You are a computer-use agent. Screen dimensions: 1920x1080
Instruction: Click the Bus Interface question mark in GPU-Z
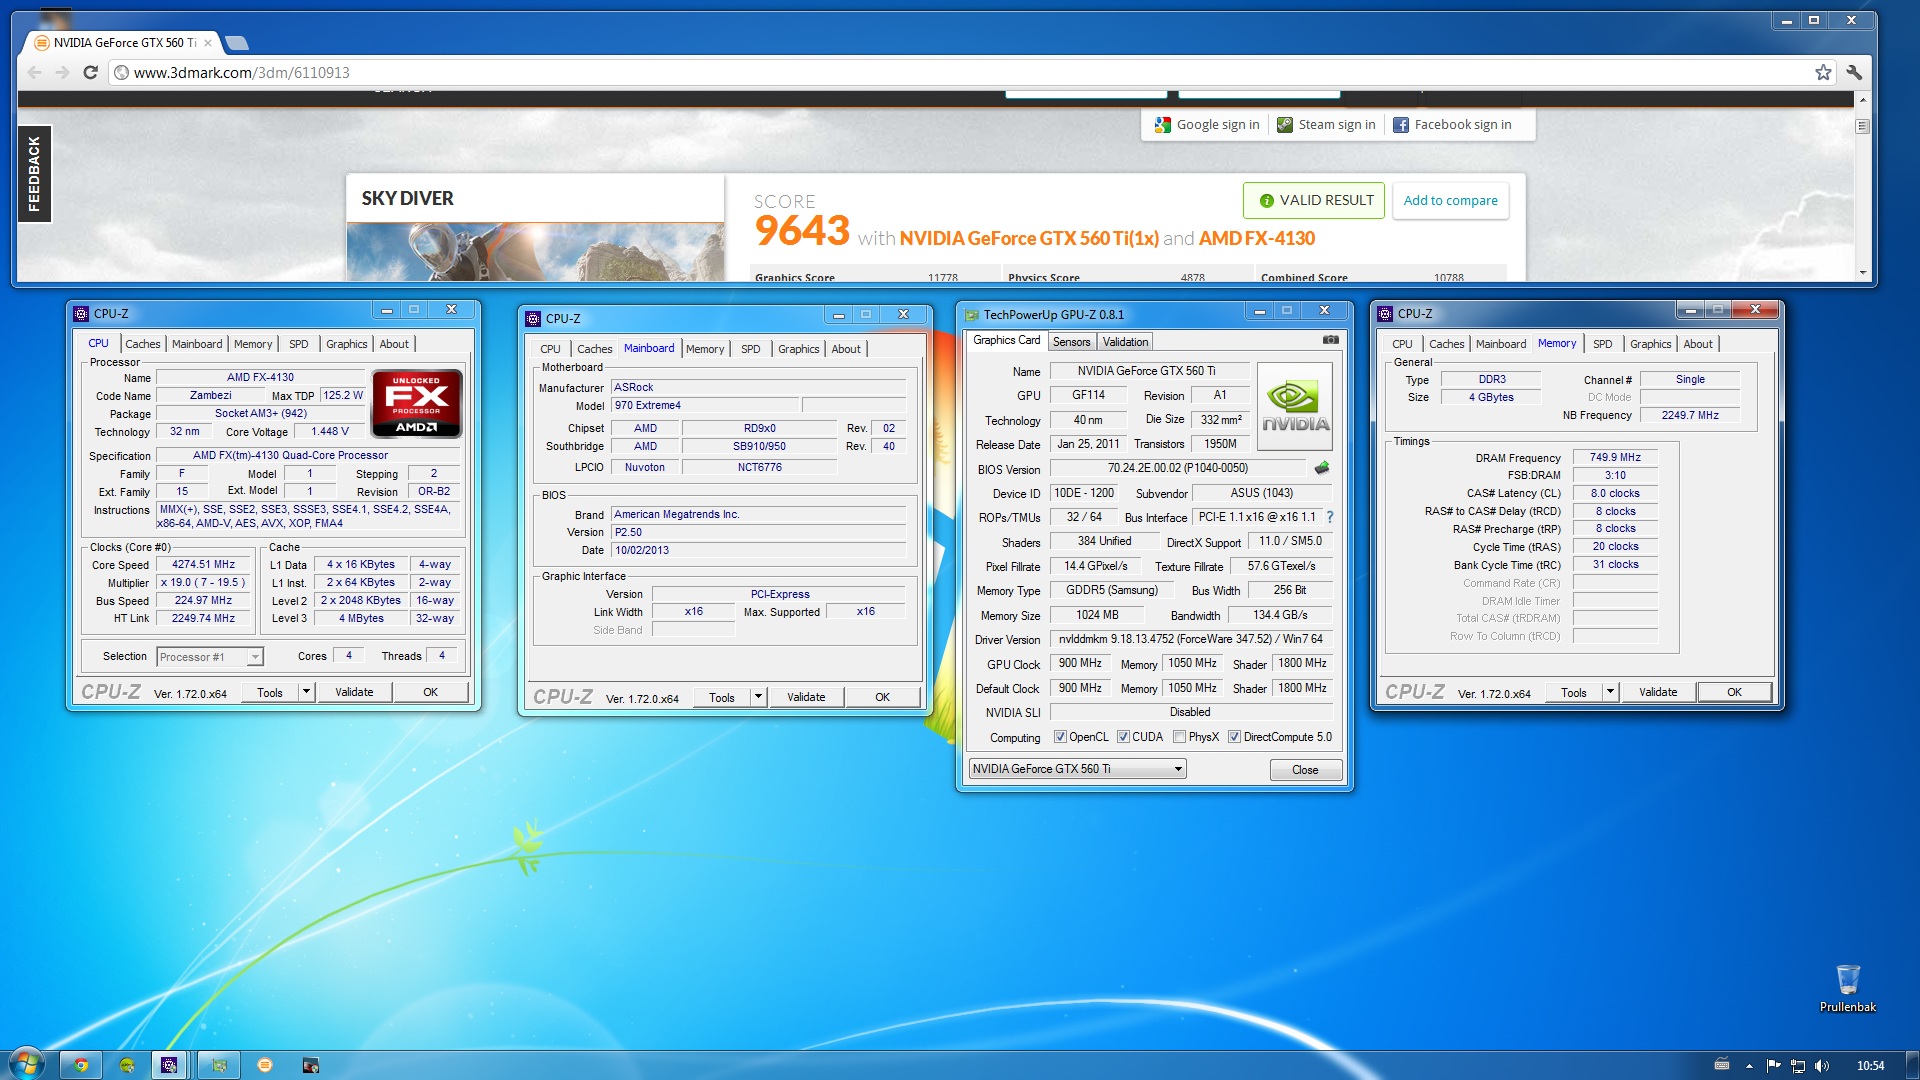1330,517
